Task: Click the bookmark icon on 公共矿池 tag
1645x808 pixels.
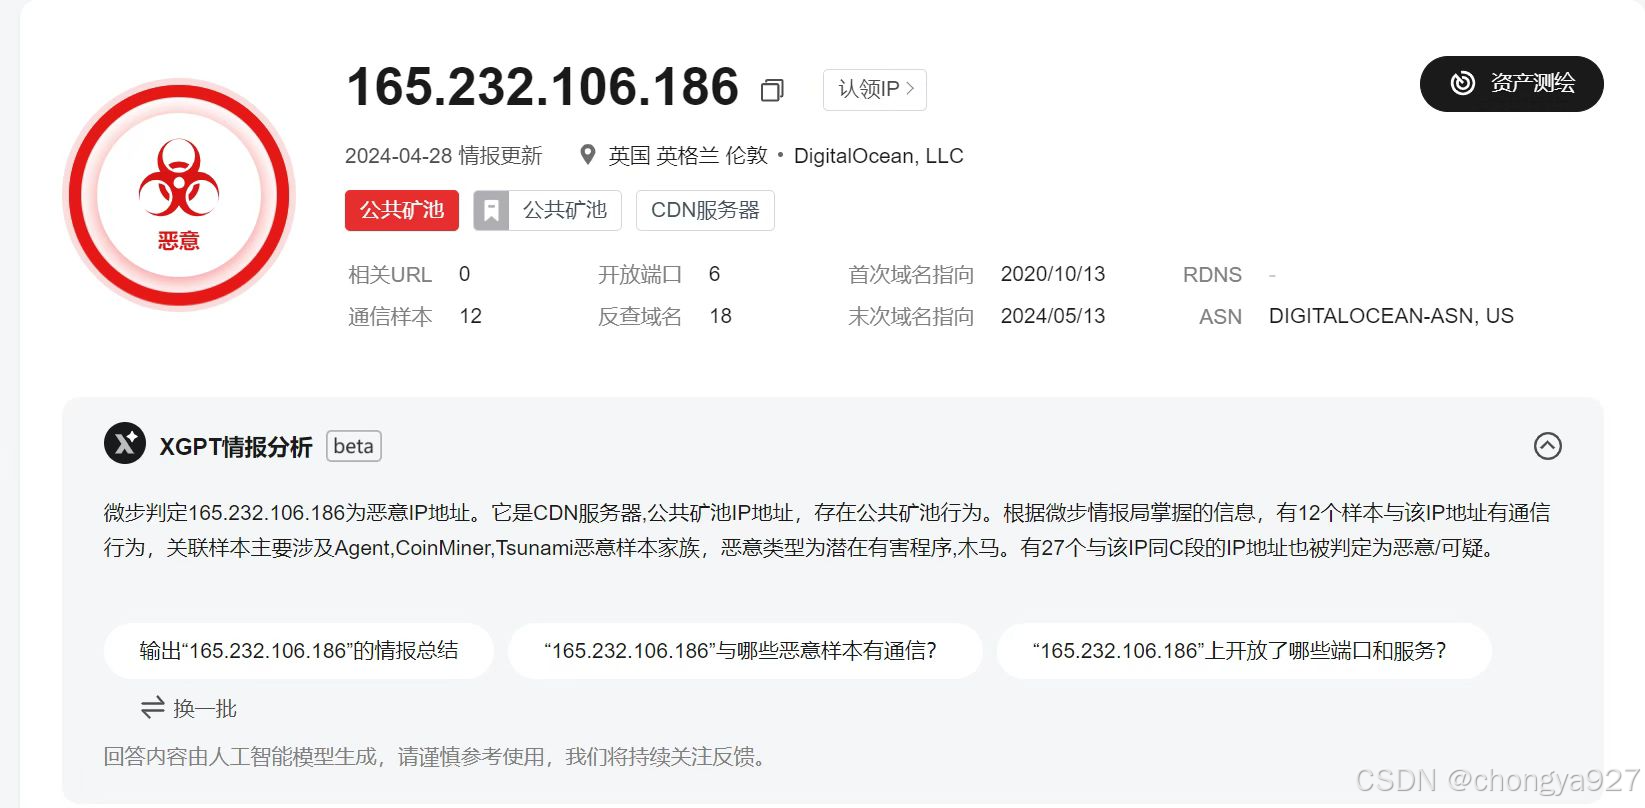Action: point(491,210)
